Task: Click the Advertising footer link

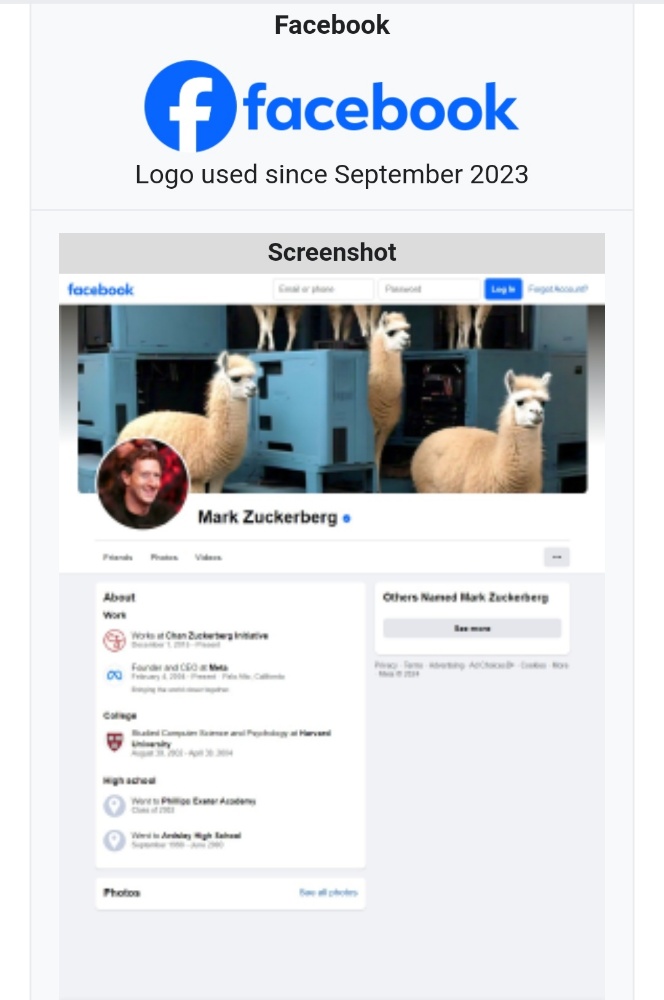Action: click(x=446, y=665)
